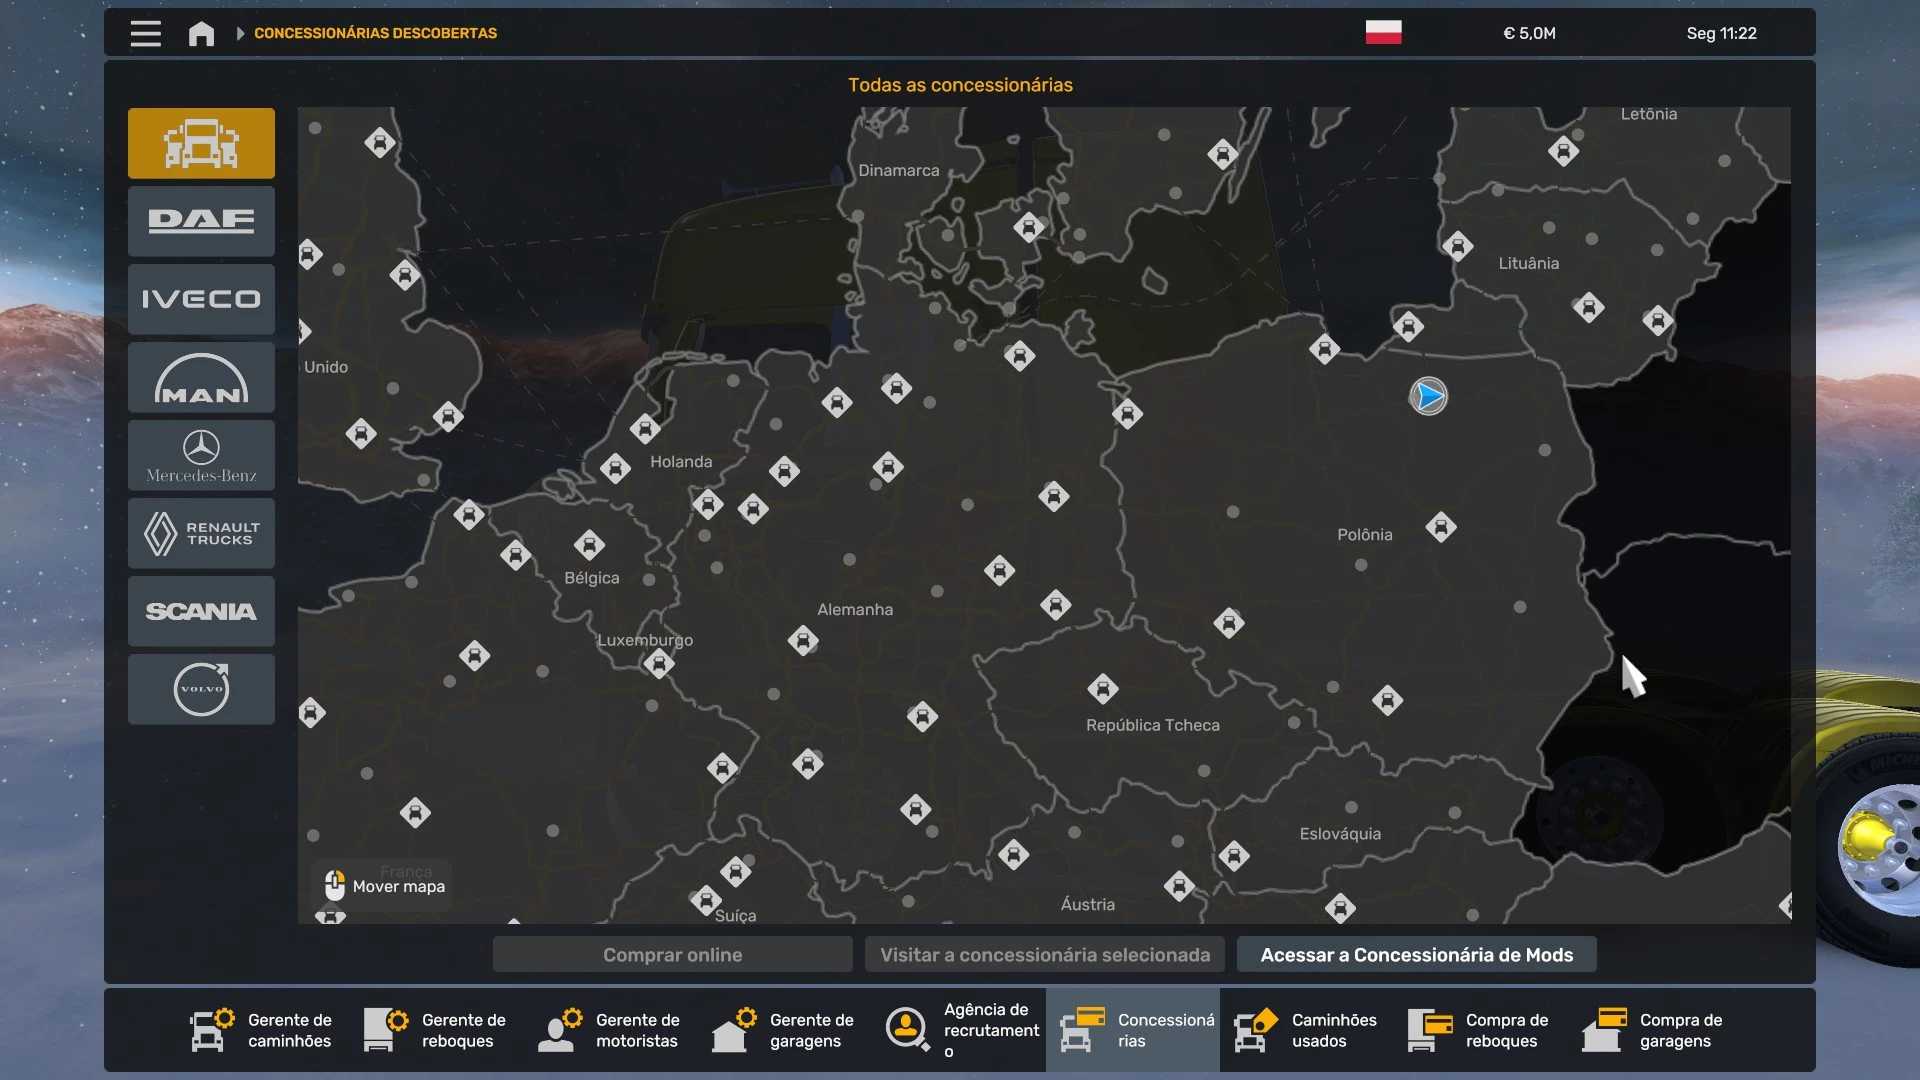Filter dealerships by Volvo brand
The image size is (1920, 1080).
coord(201,689)
